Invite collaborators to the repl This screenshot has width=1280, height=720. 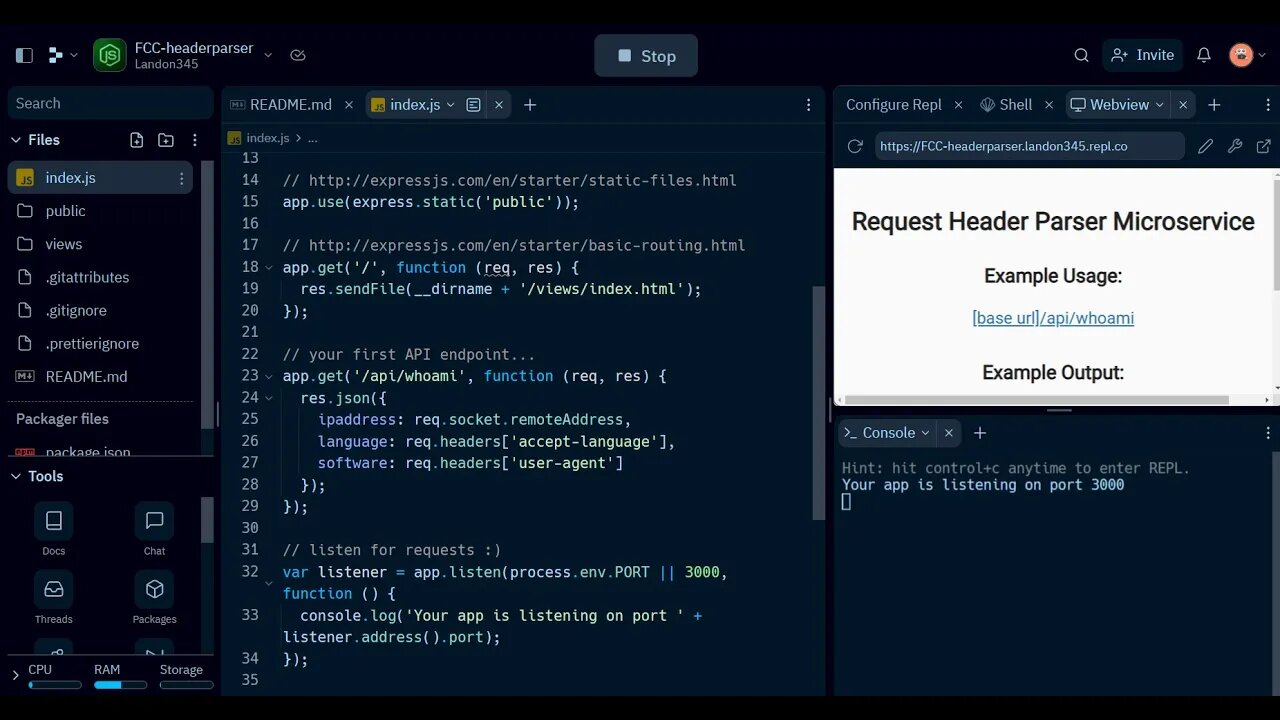coord(1142,55)
